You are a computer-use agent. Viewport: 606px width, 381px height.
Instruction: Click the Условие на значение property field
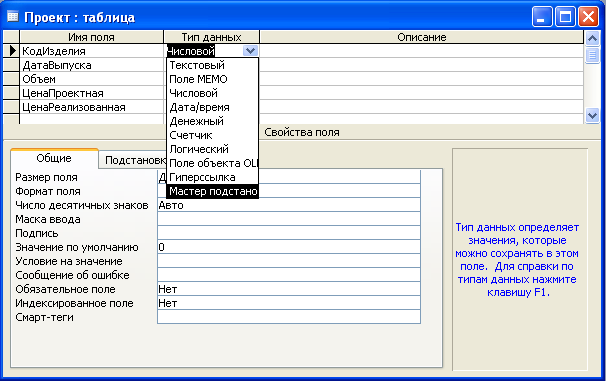289,261
